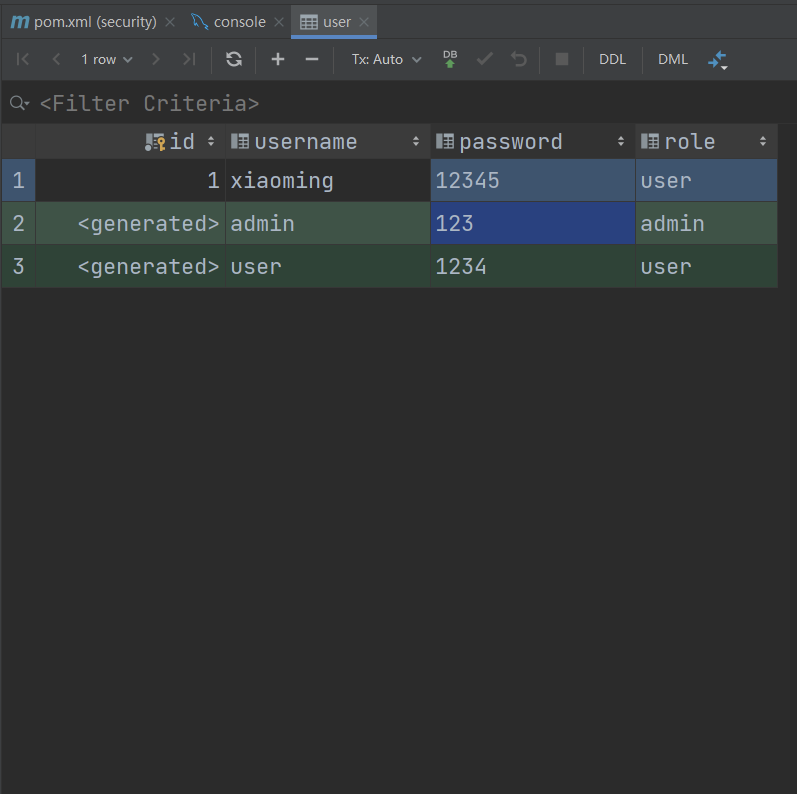Click the generated id cell in row 2
The width and height of the screenshot is (797, 794).
click(x=131, y=224)
